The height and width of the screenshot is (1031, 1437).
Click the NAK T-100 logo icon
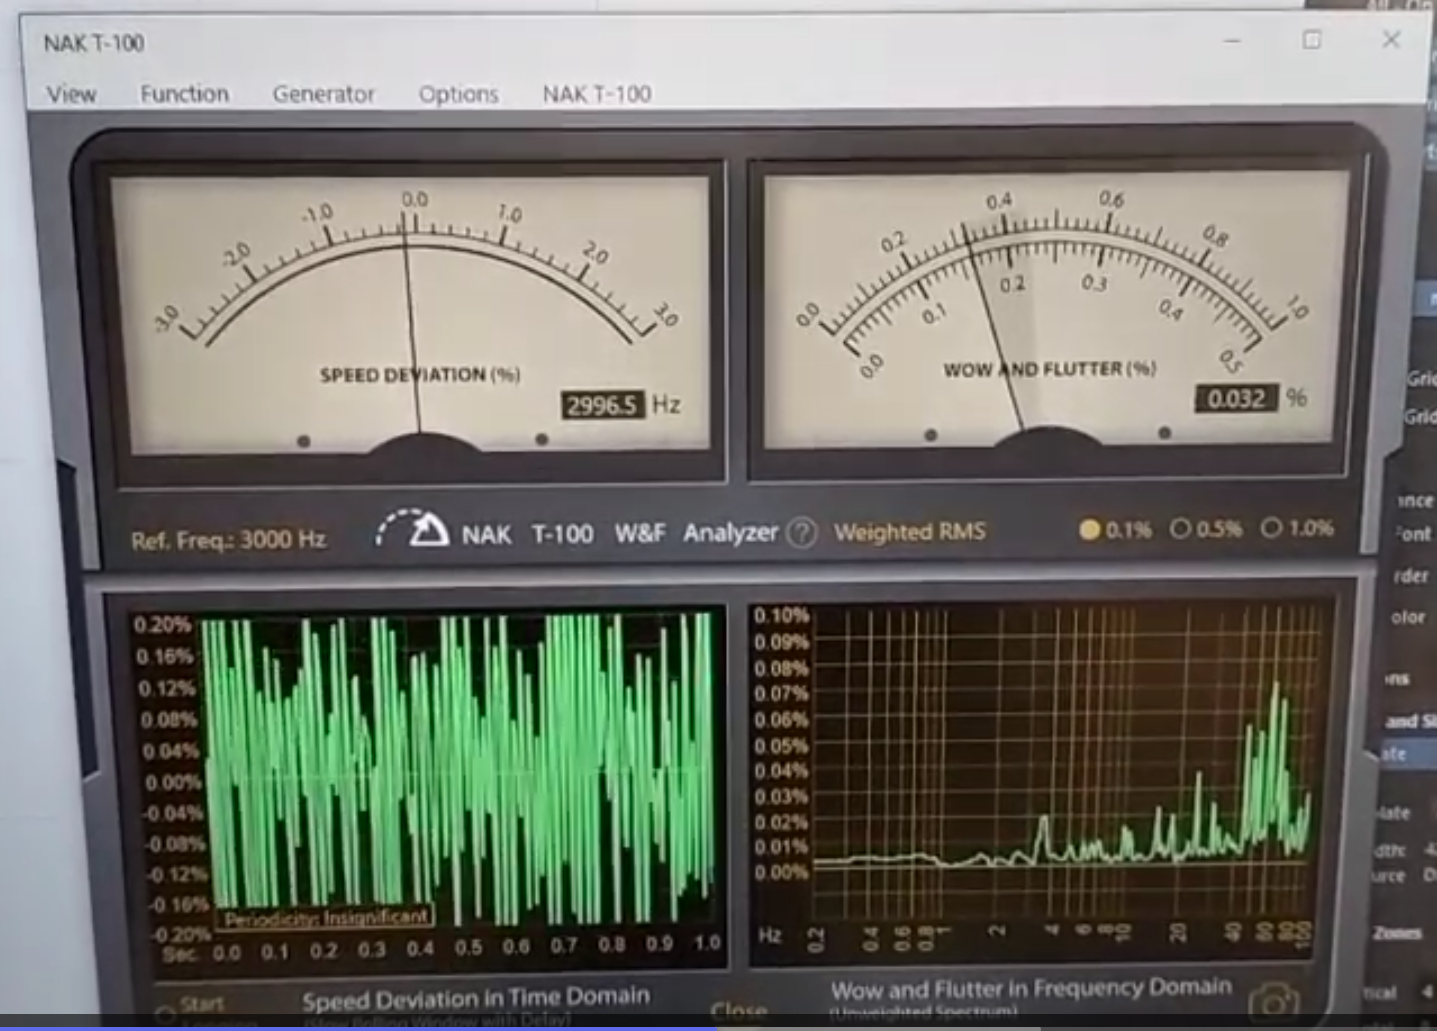(413, 529)
